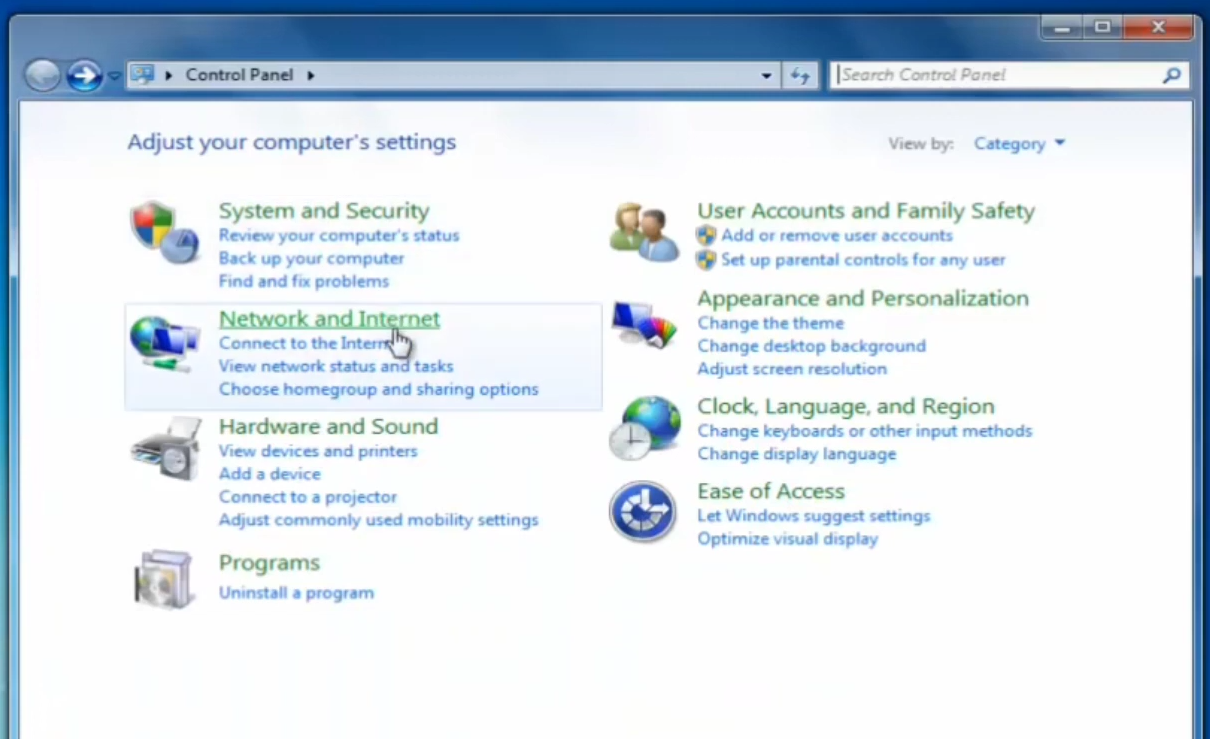Click the Clock, Language, and Region globe icon
The image size is (1210, 739).
tap(644, 427)
